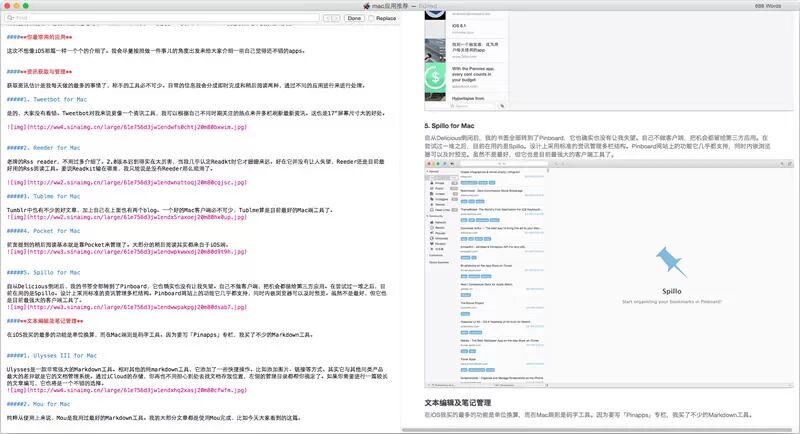
Task: Click the document icon in title bar
Action: coord(366,6)
